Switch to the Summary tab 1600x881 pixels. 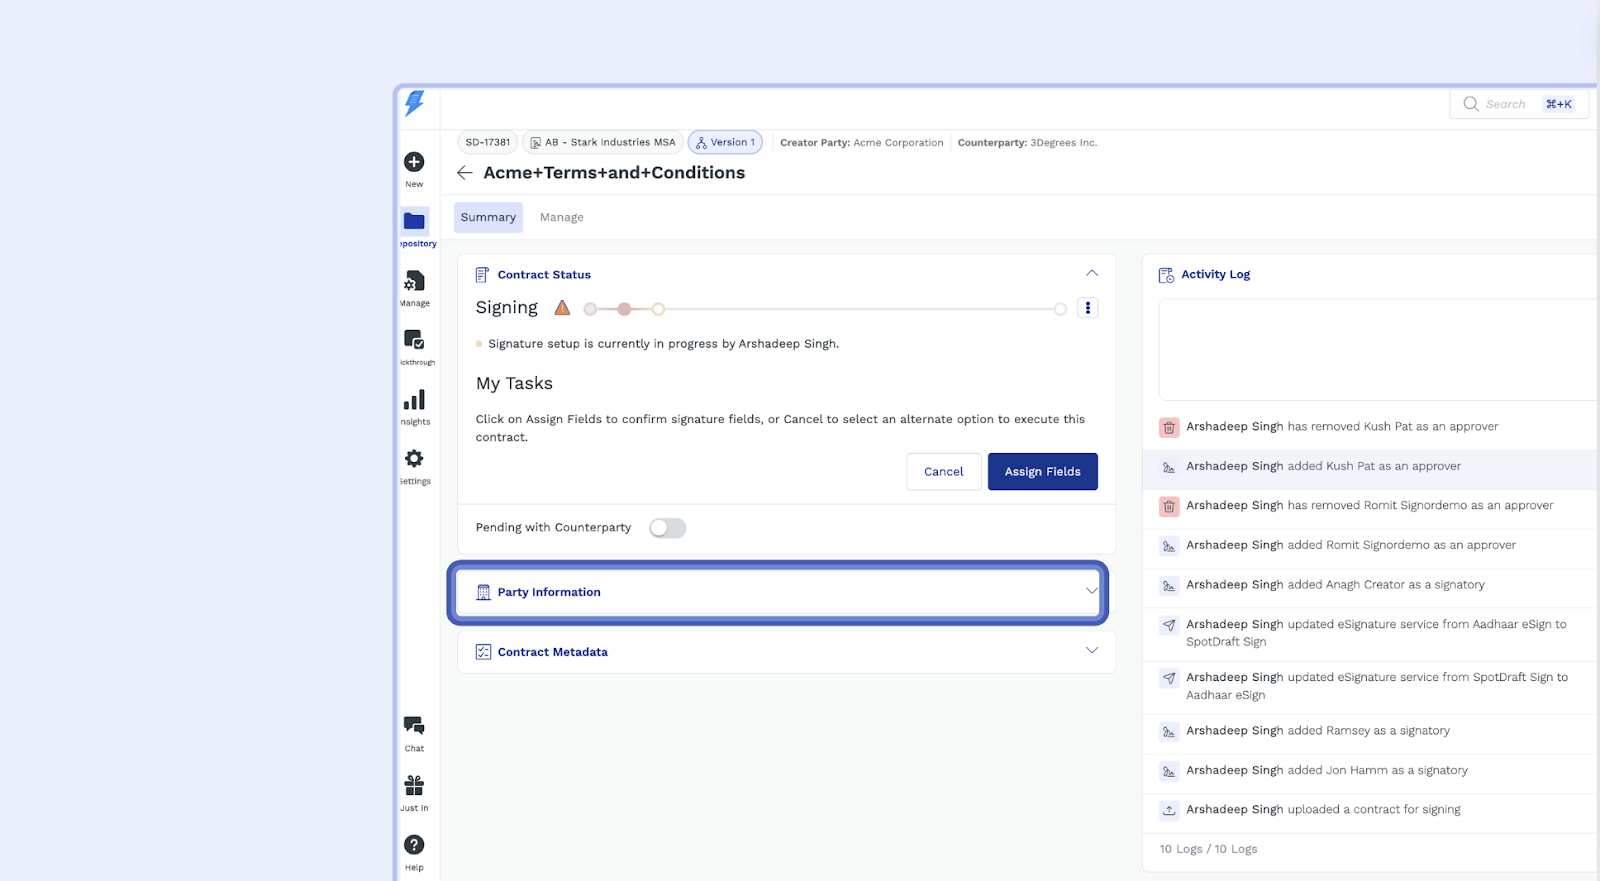click(x=488, y=218)
